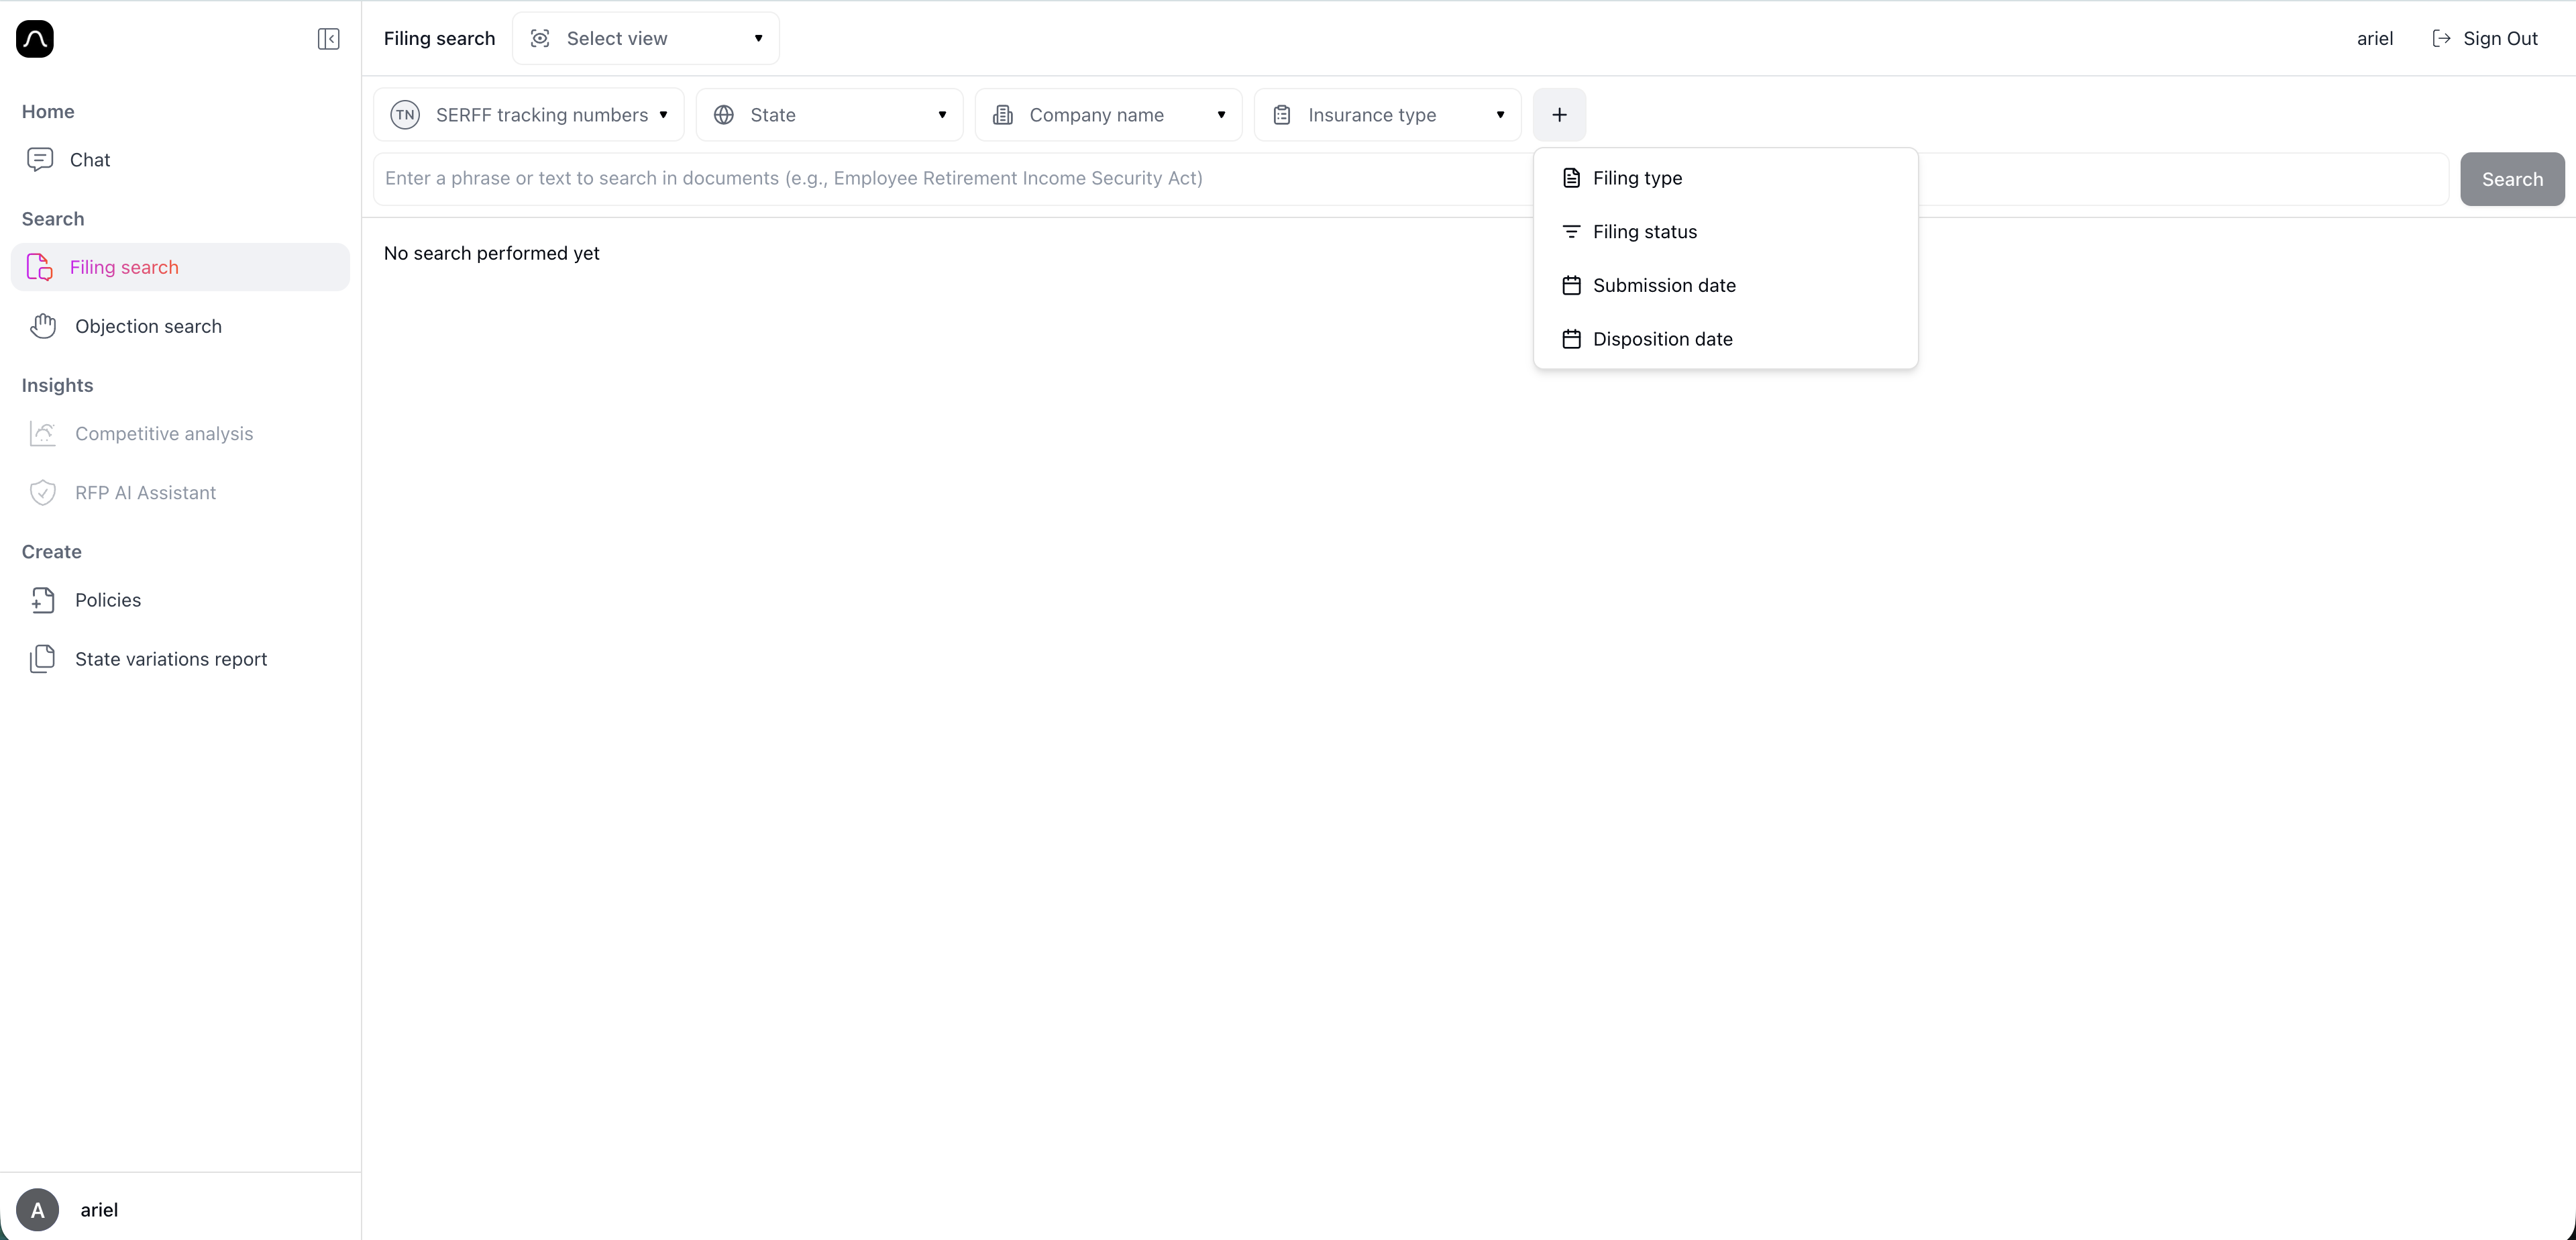The width and height of the screenshot is (2576, 1240).
Task: Open the Company name dropdown
Action: coord(1108,115)
